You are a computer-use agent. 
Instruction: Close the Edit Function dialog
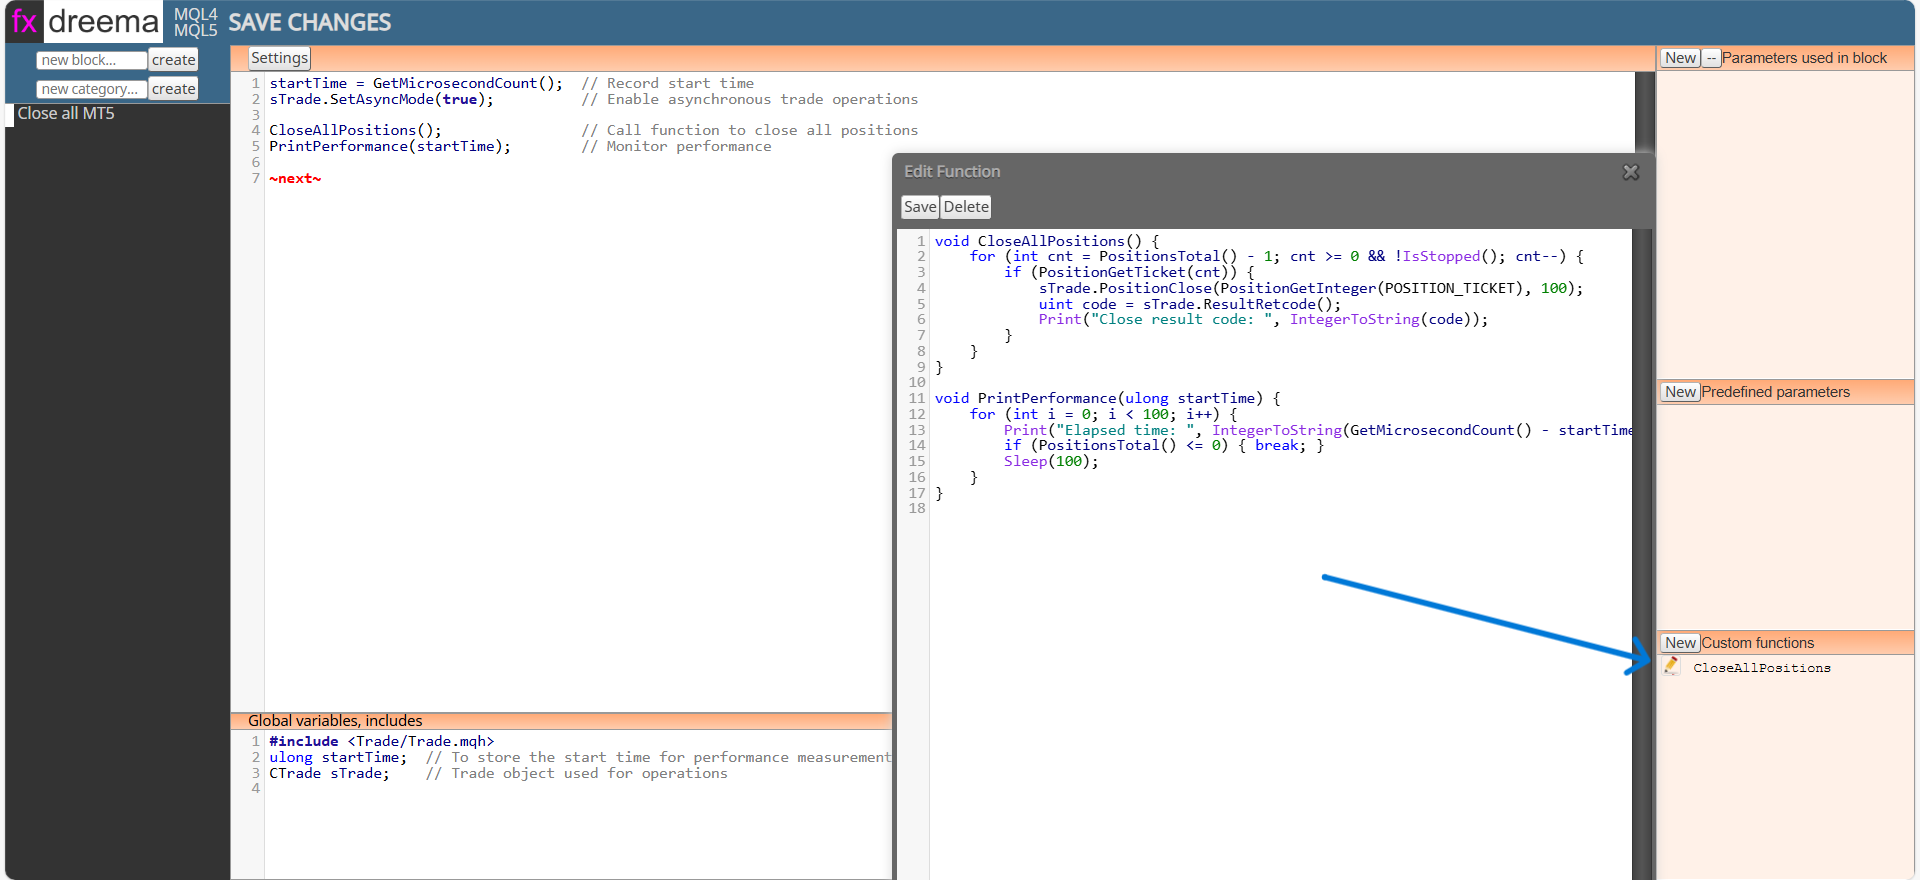tap(1631, 172)
